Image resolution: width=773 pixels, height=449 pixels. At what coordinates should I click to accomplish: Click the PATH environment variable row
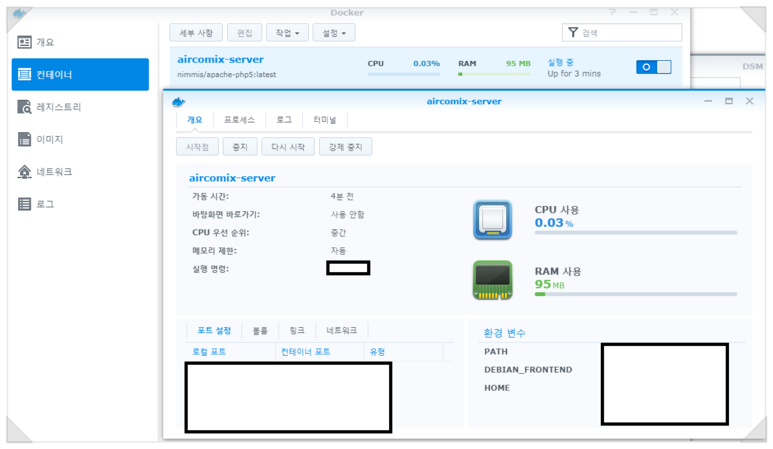pyautogui.click(x=496, y=352)
